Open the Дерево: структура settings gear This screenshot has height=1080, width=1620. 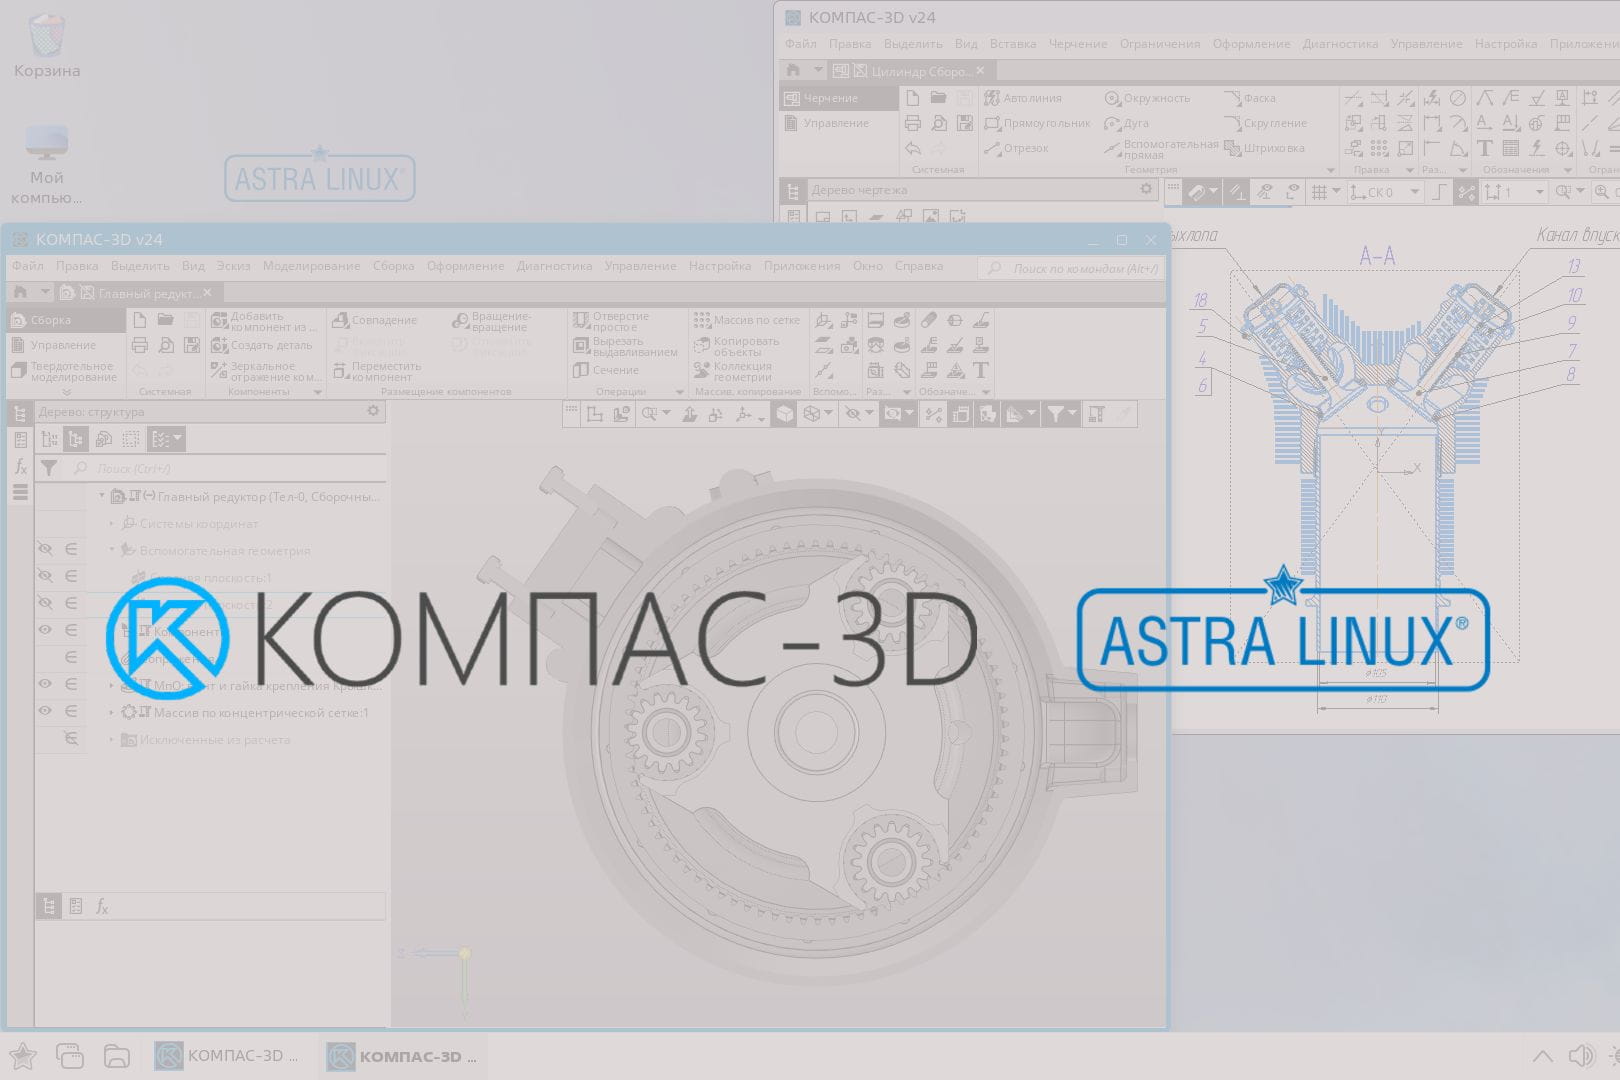373,411
